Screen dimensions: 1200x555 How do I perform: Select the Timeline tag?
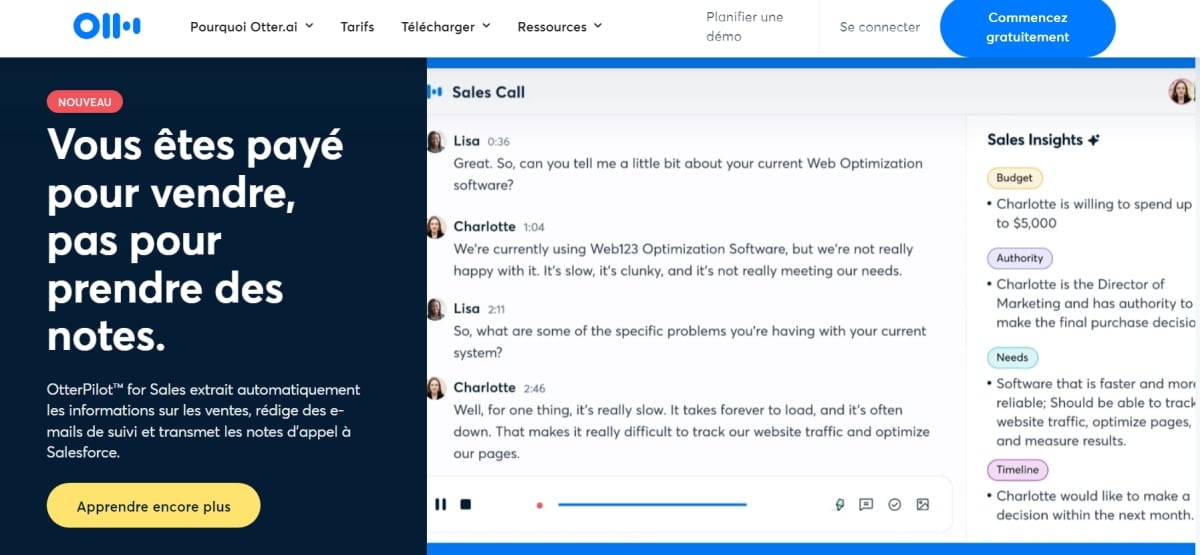pyautogui.click(x=1018, y=469)
